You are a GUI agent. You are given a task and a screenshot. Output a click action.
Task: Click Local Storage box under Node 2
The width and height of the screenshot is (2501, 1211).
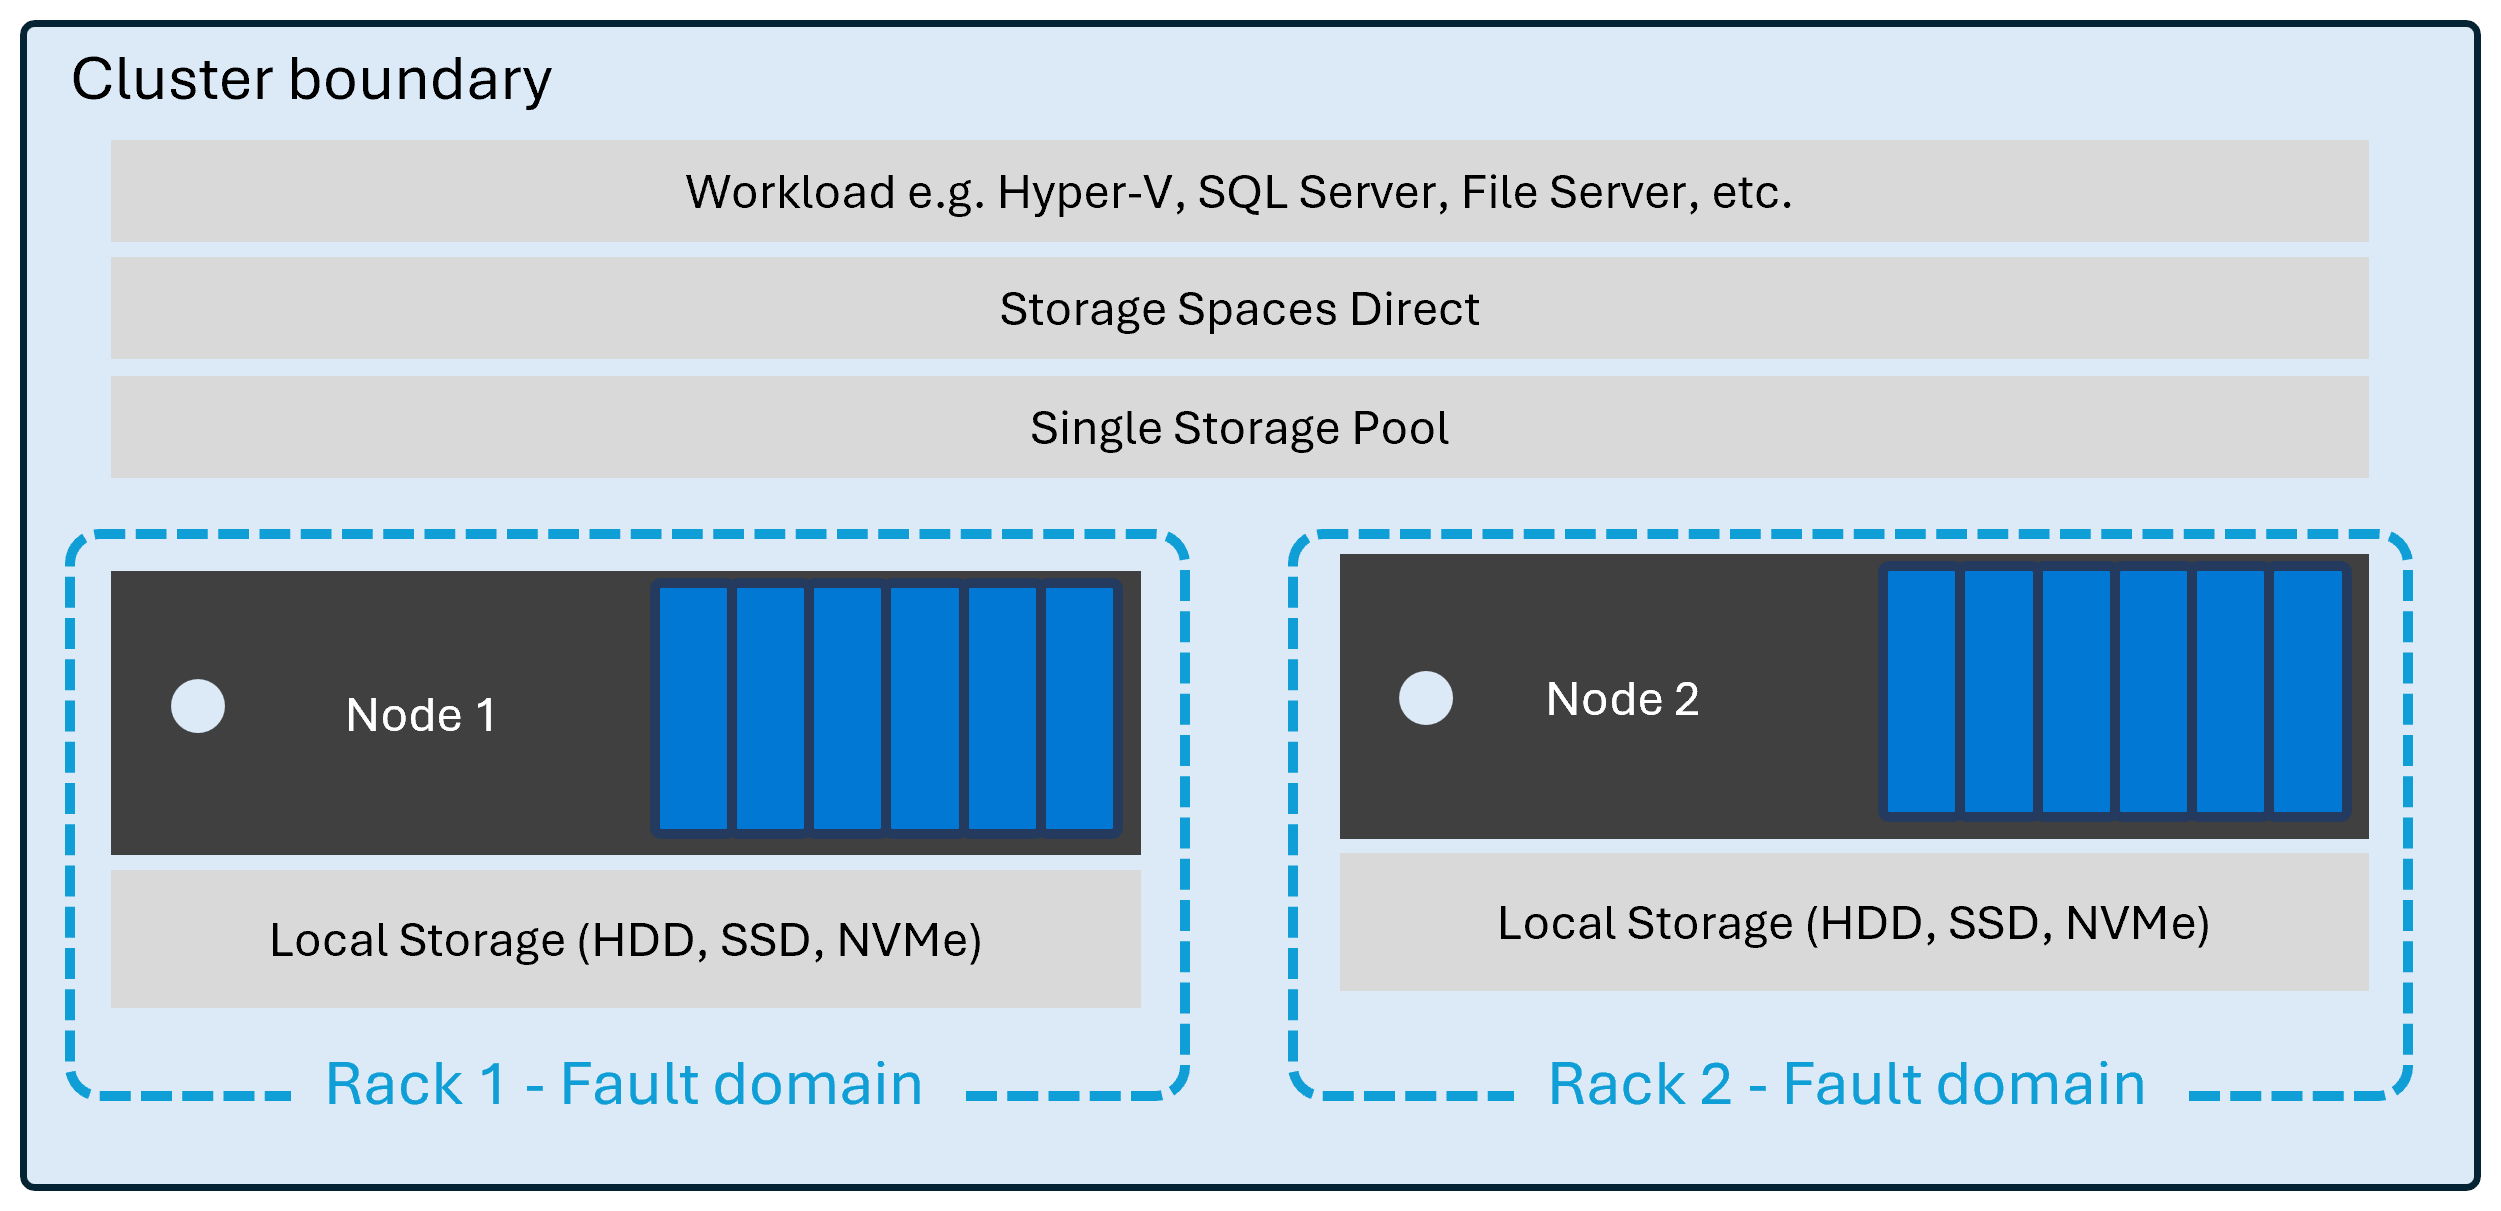(x=1853, y=923)
